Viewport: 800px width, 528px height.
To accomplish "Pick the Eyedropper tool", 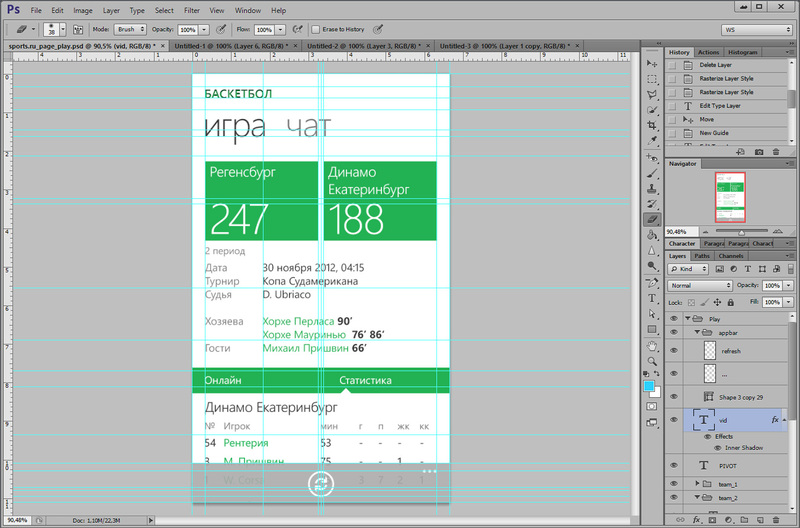I will pos(652,141).
